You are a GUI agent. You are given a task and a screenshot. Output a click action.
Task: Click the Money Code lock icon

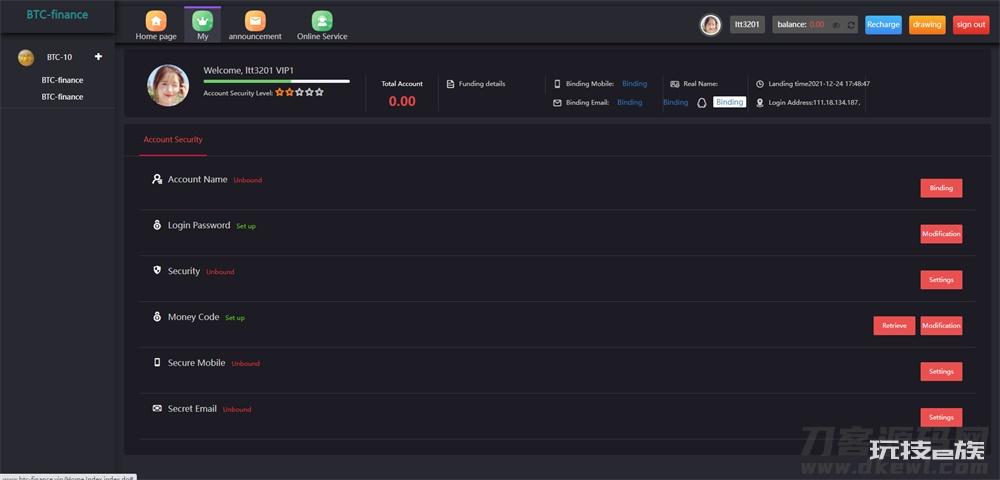click(x=157, y=317)
